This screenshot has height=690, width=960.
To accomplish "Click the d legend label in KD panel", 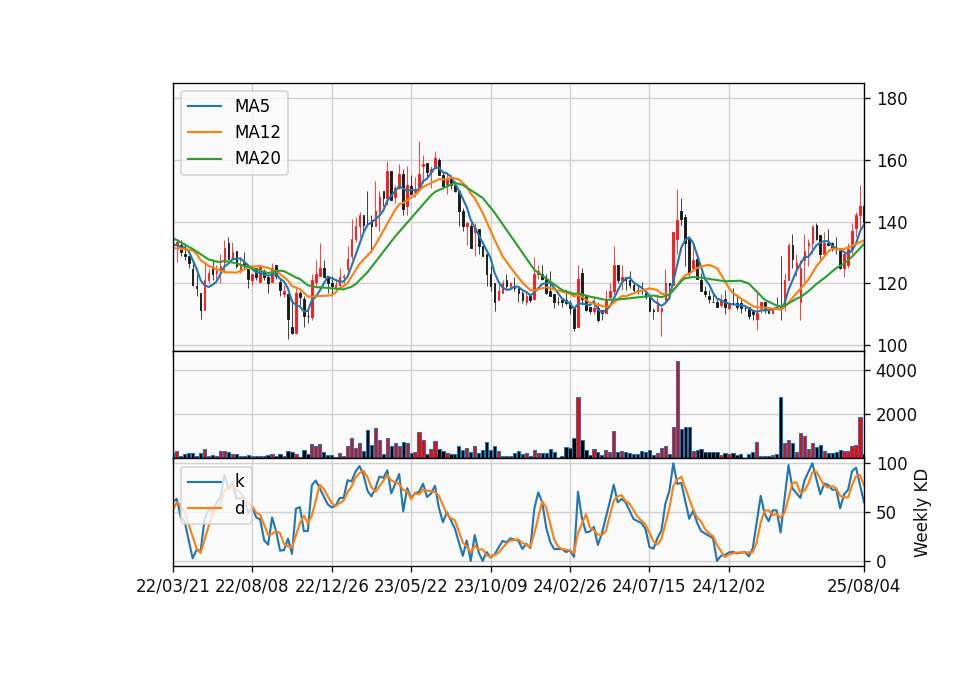I will click(239, 508).
